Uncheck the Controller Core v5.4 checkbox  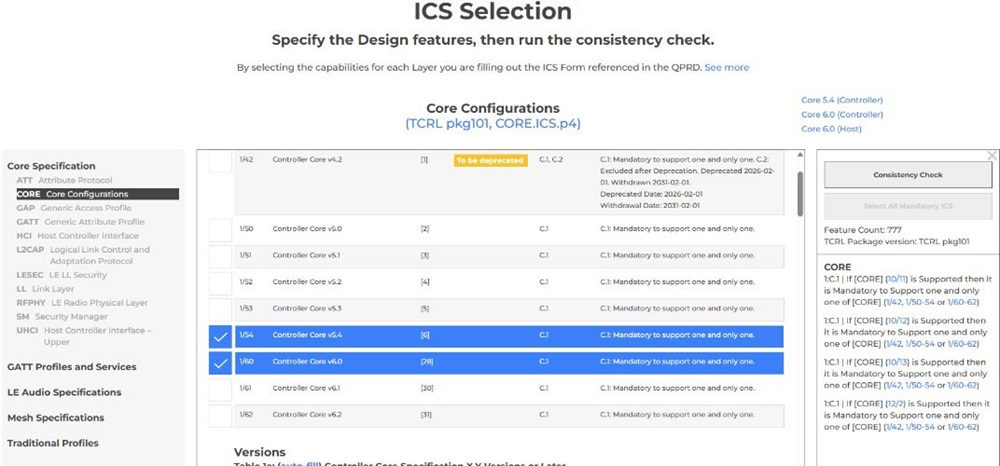click(220, 338)
